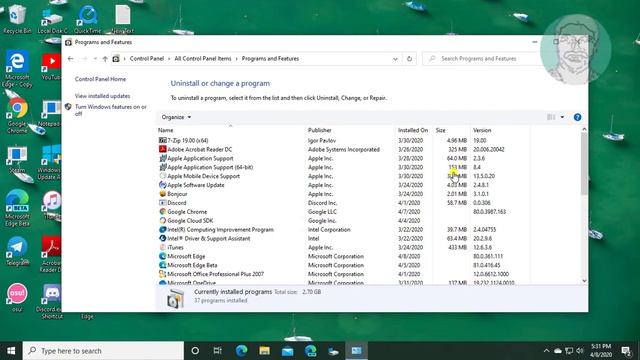The height and width of the screenshot is (360, 640).
Task: Click the vertical scrollbar thumb
Action: point(584,163)
